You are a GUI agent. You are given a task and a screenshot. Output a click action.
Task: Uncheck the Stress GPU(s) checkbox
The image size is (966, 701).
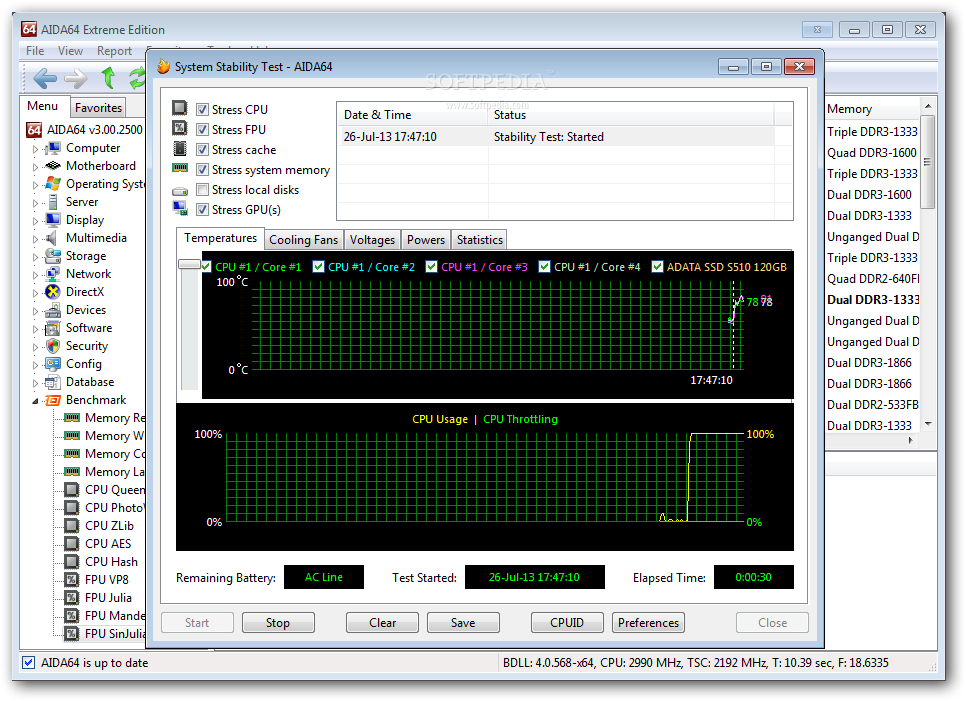(x=202, y=209)
